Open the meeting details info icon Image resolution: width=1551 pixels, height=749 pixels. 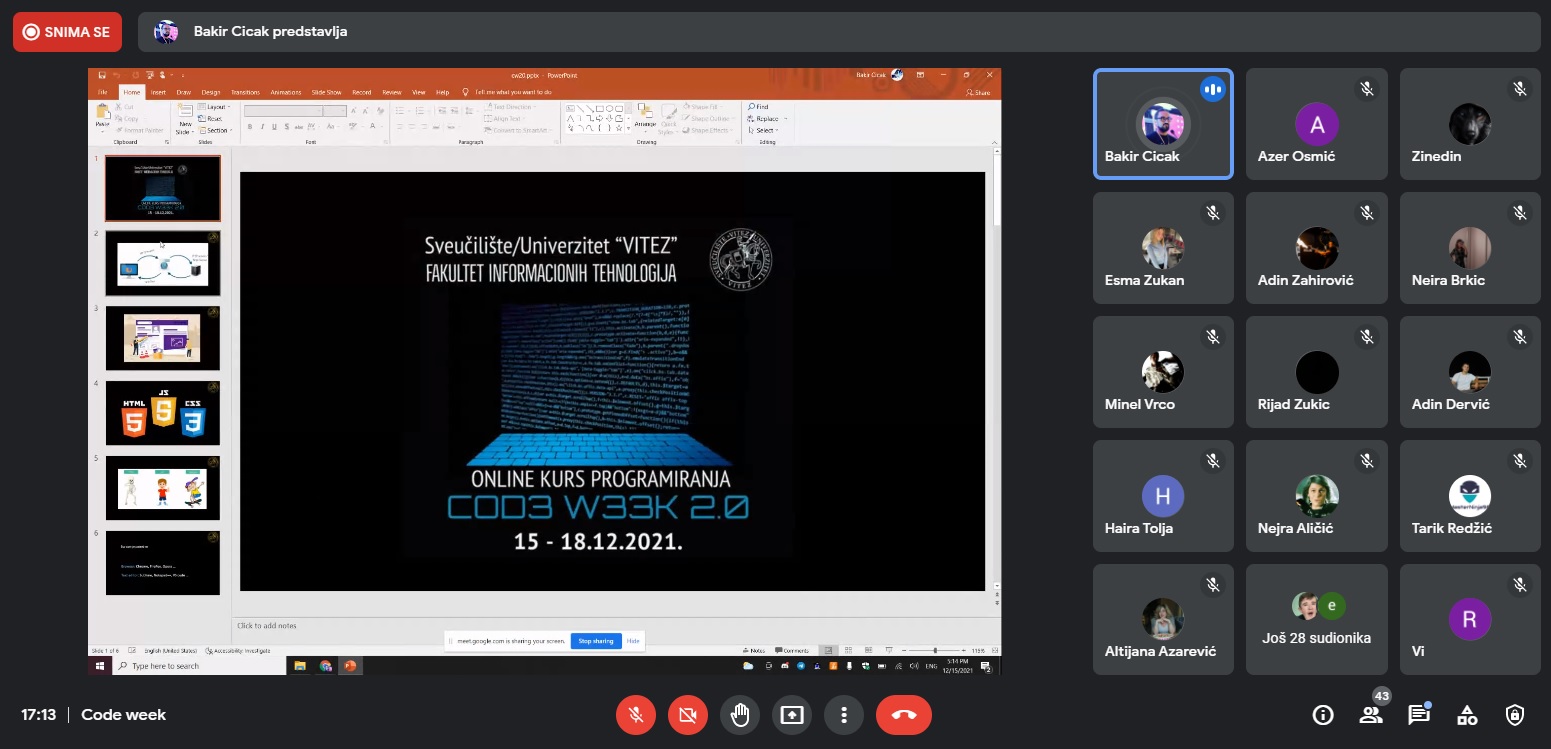tap(1323, 715)
